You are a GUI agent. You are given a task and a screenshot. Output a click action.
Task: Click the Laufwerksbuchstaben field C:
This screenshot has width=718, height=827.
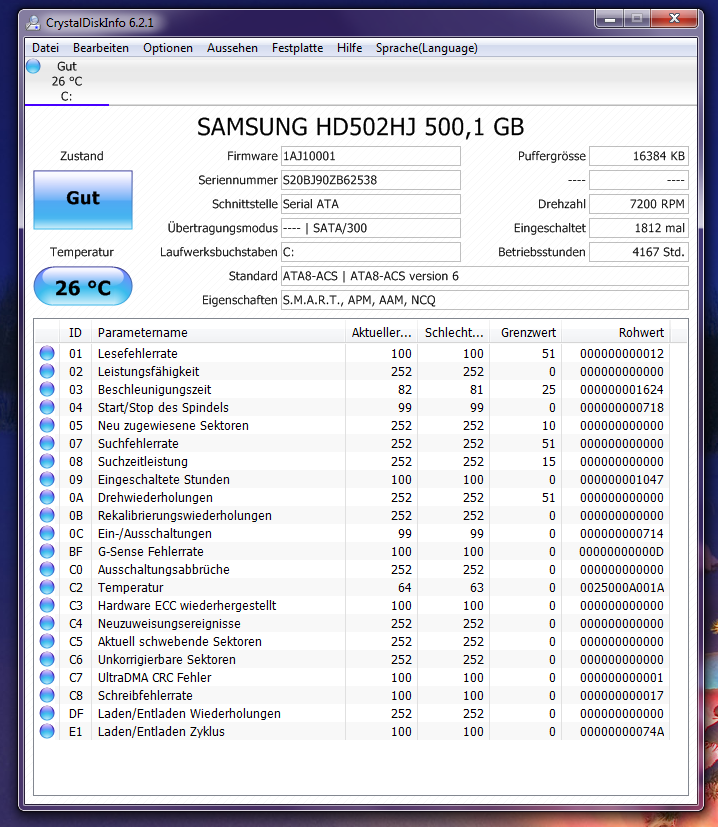370,252
